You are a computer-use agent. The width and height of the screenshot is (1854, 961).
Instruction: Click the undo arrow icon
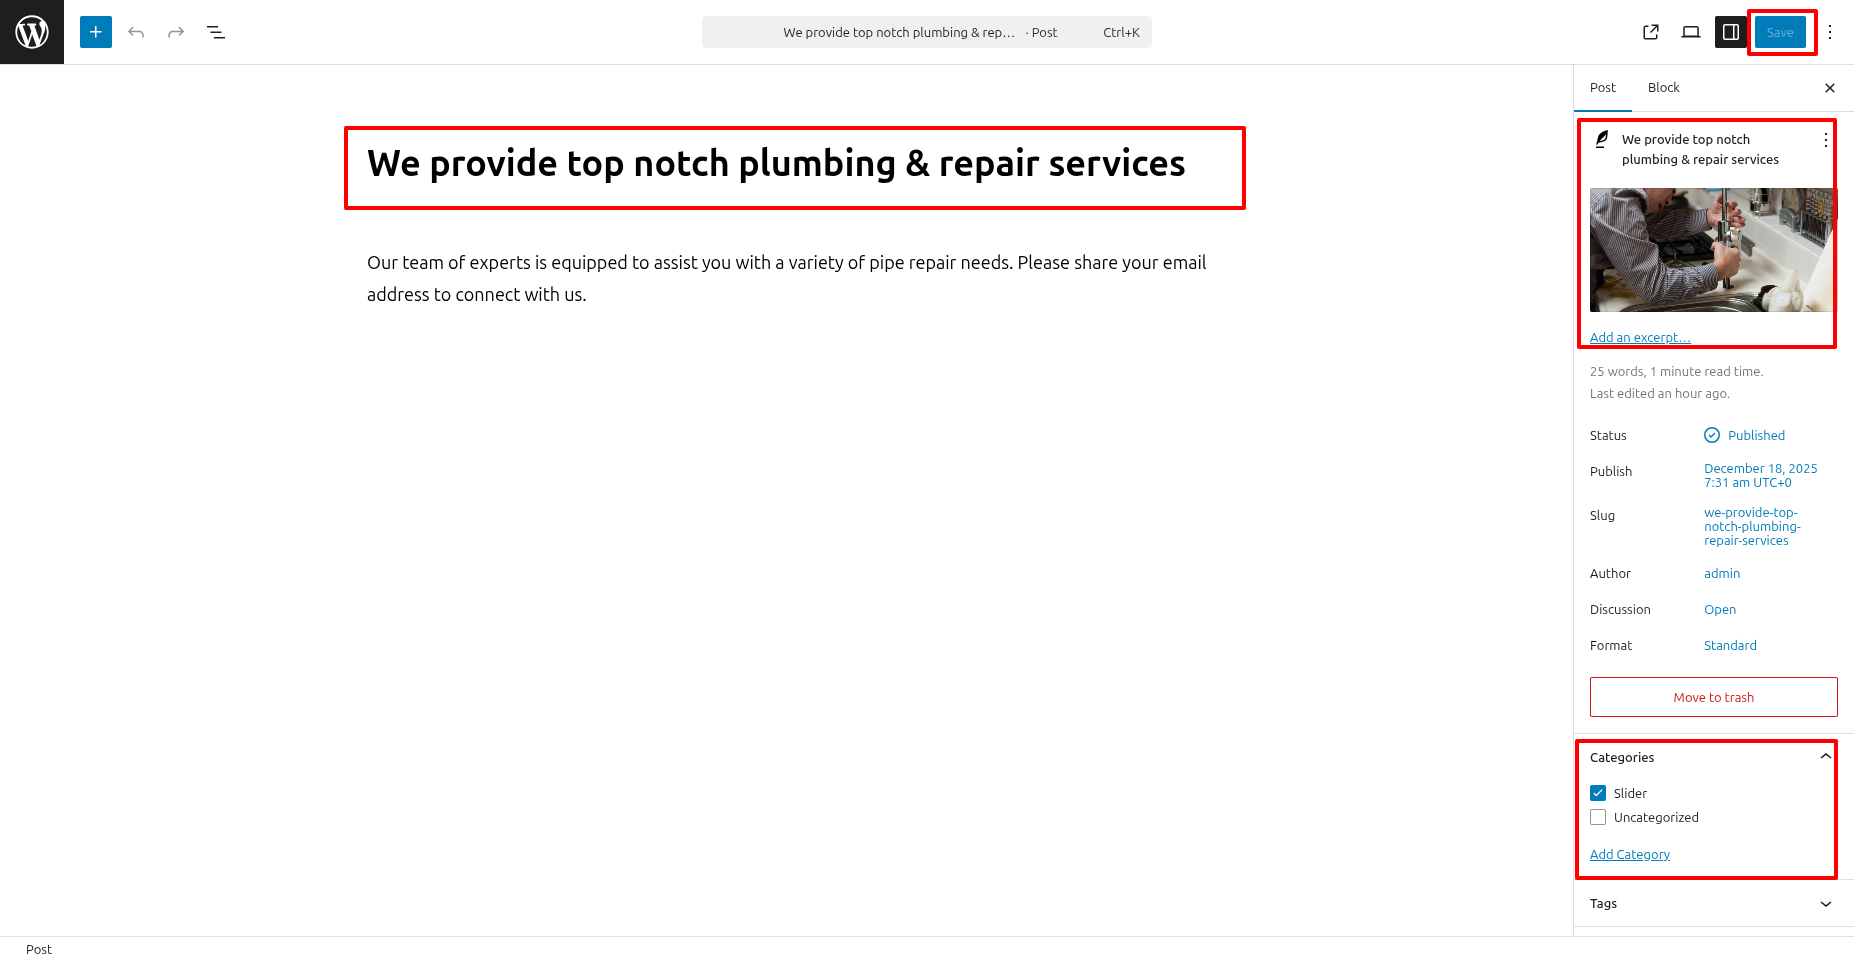pos(136,32)
